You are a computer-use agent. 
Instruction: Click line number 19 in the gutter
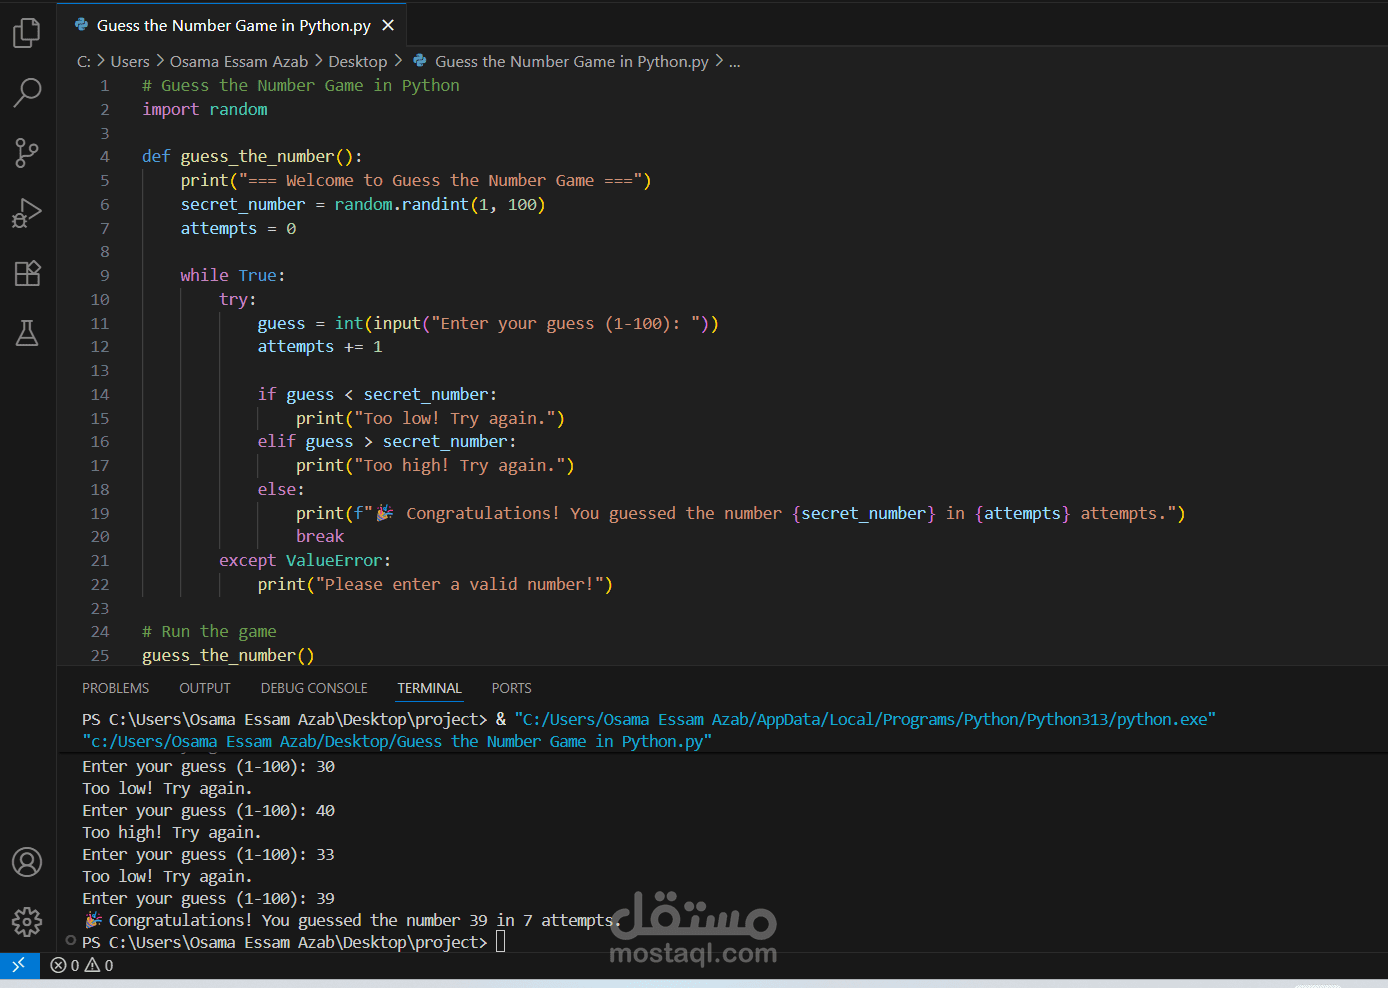tap(100, 513)
